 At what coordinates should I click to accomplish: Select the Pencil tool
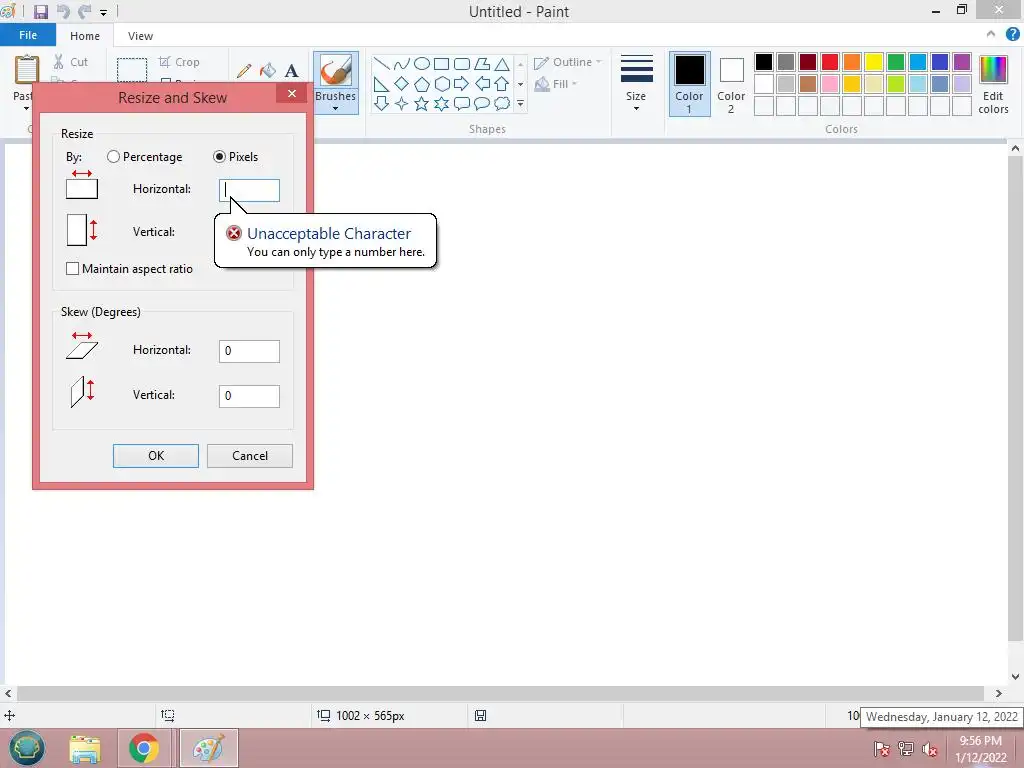[244, 71]
